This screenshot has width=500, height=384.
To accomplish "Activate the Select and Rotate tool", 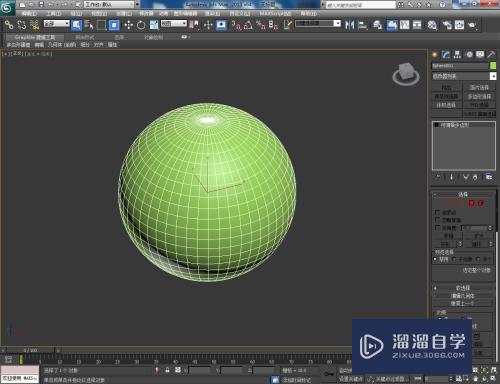I will (x=141, y=25).
